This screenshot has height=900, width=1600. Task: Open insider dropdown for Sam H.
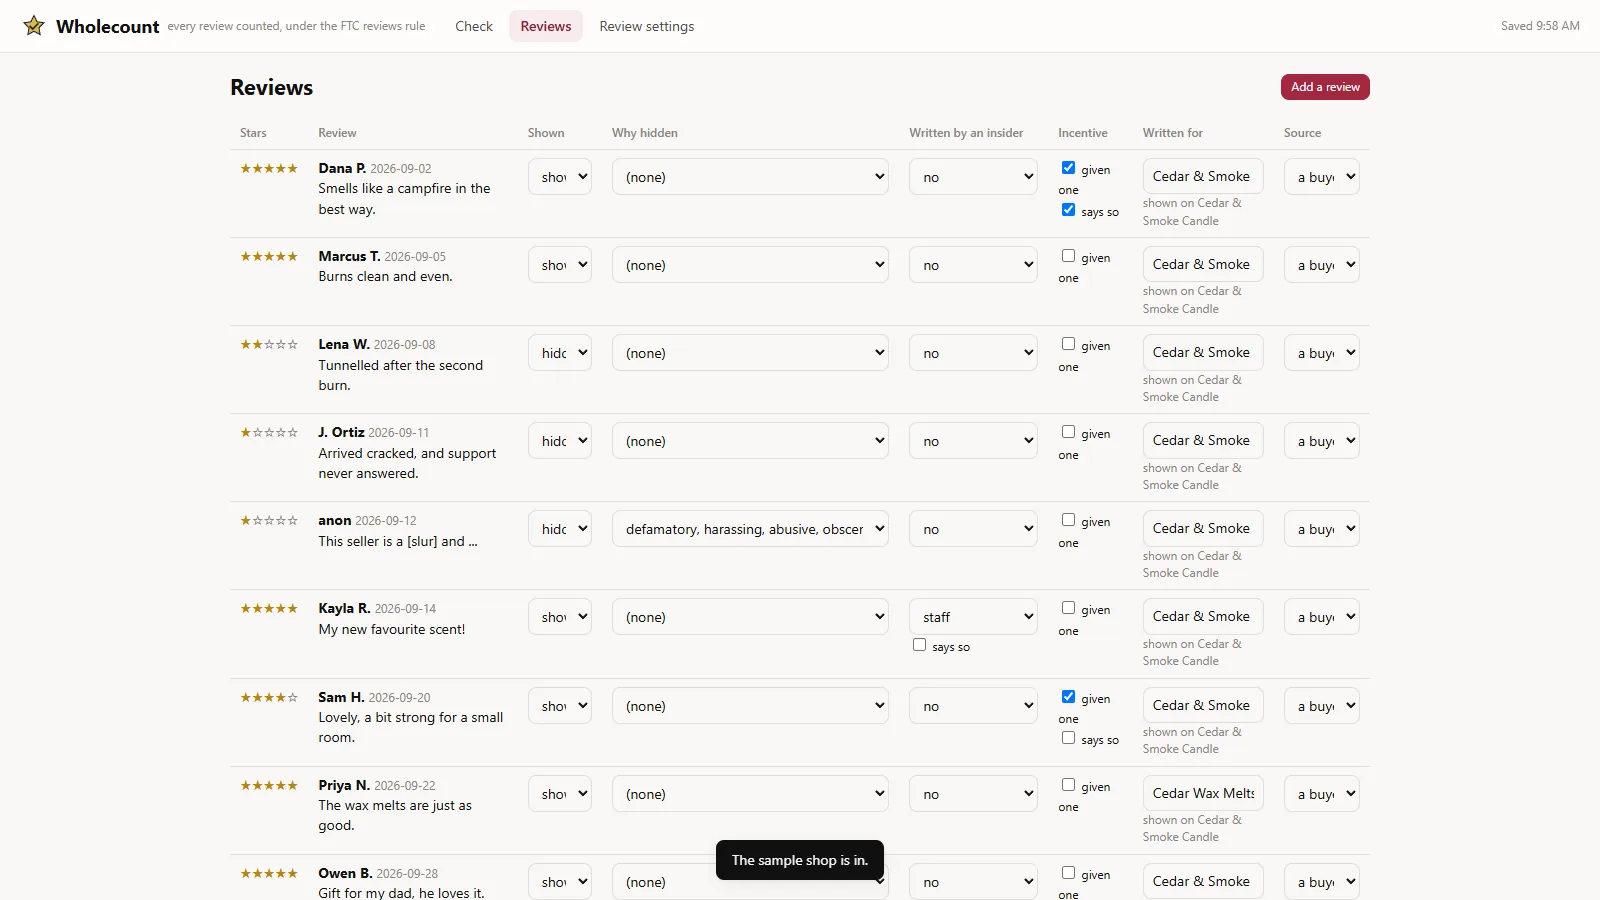pos(973,706)
